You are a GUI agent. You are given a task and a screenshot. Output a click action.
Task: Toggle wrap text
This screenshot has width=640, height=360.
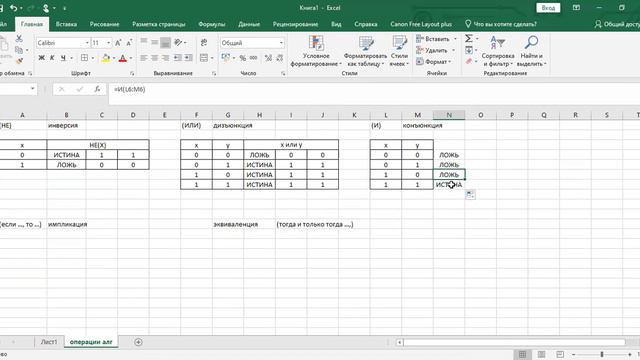click(x=204, y=42)
